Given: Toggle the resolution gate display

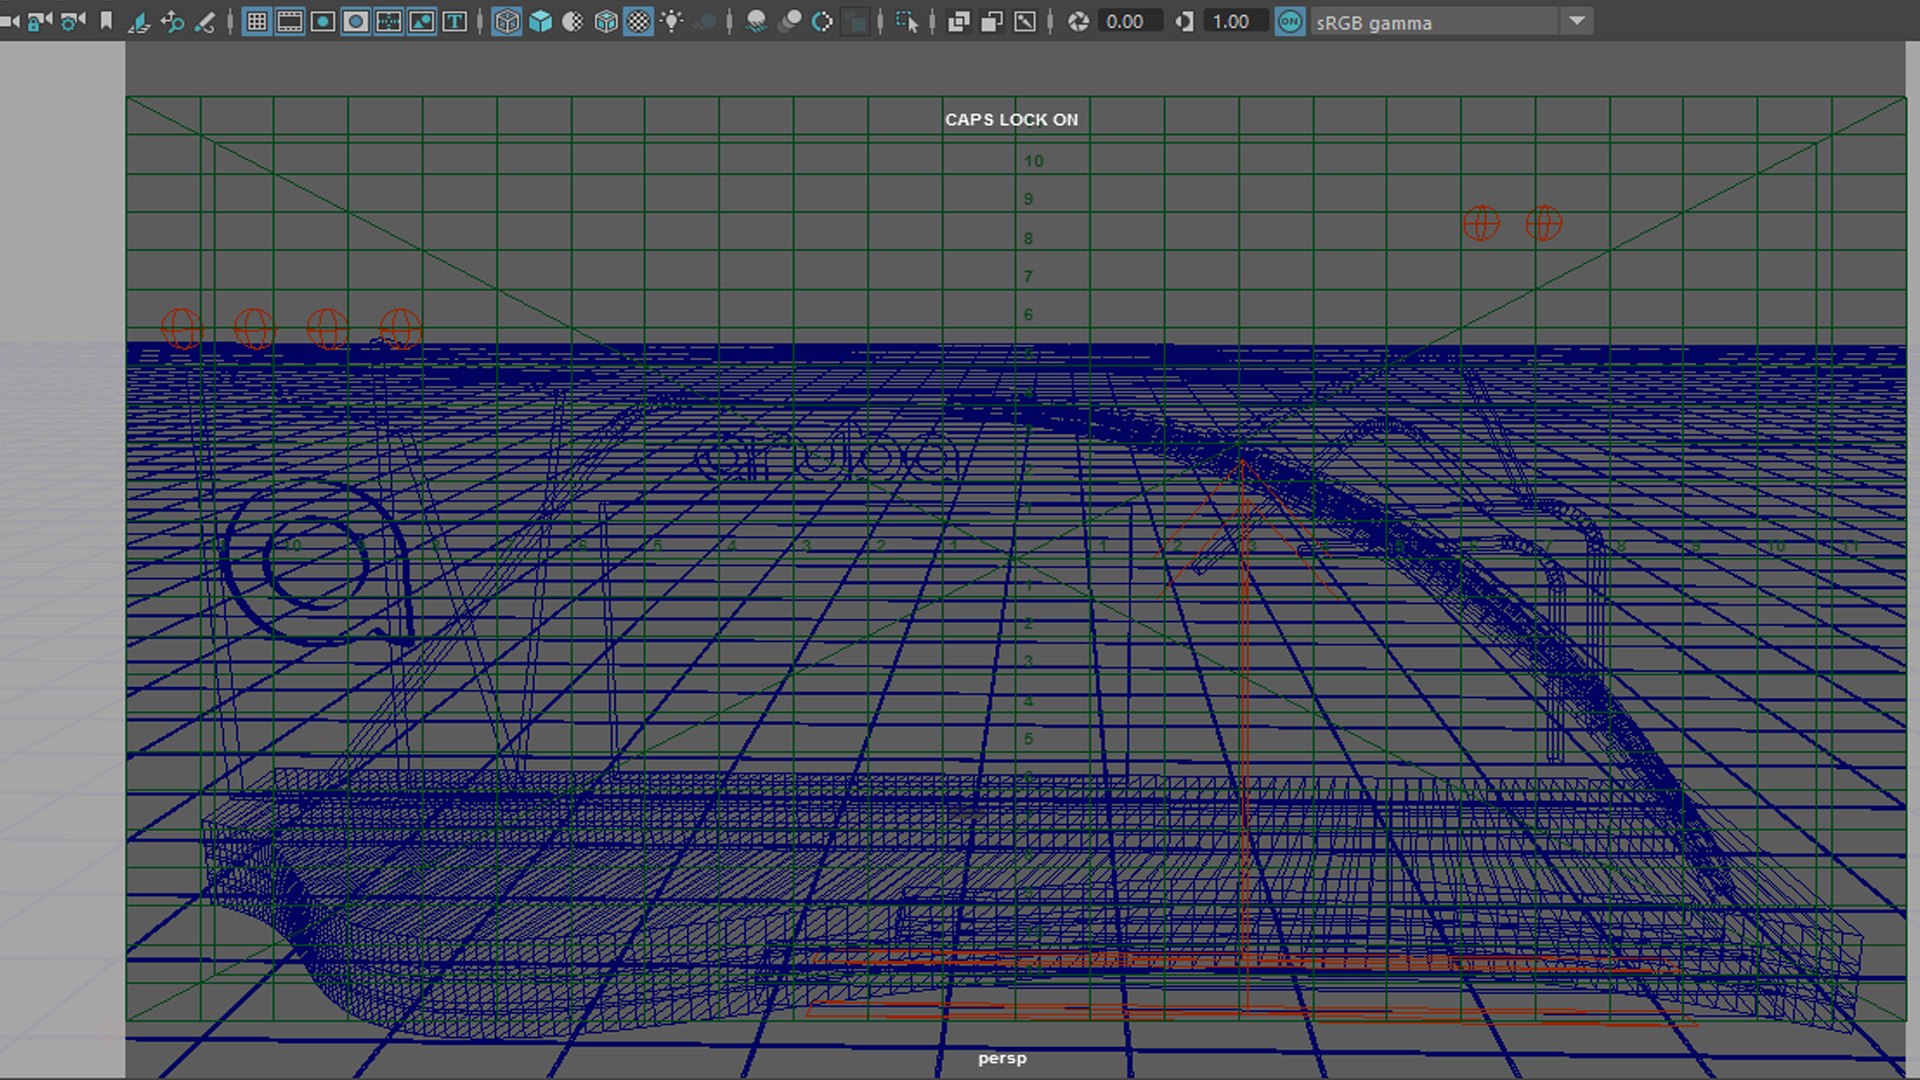Looking at the screenshot, I should pyautogui.click(x=323, y=21).
